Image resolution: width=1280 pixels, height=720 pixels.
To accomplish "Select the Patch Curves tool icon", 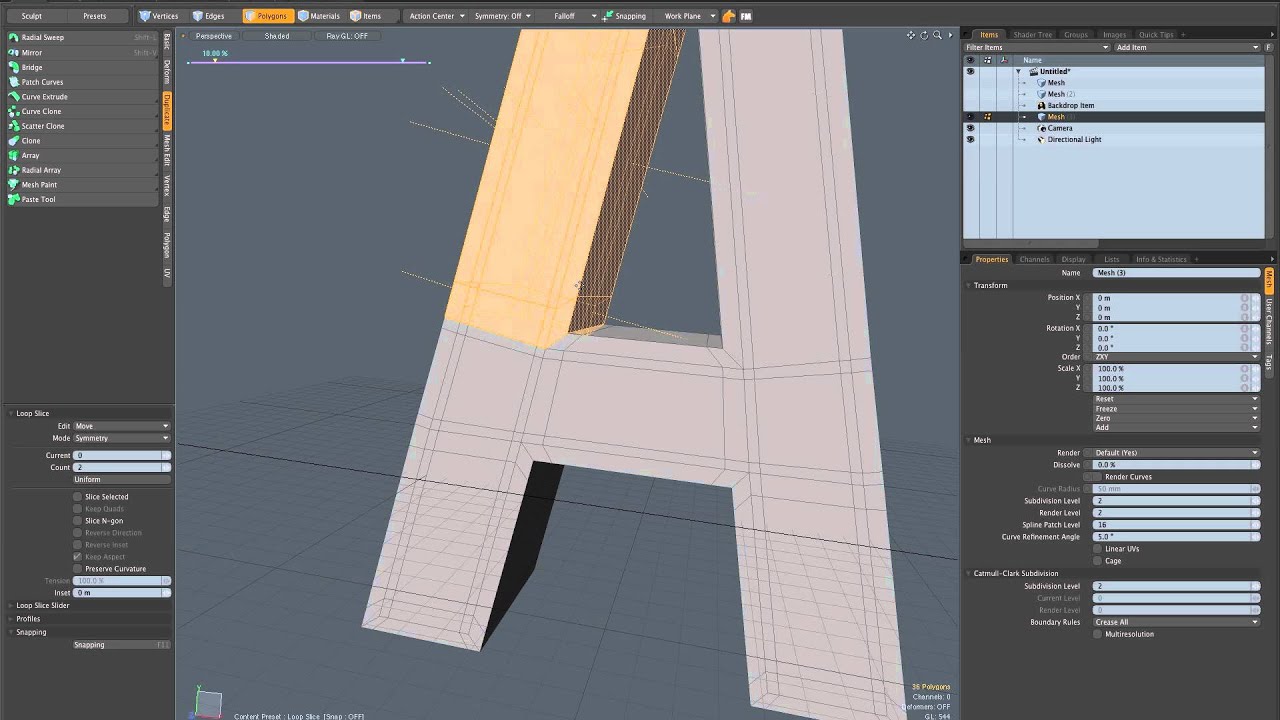I will pyautogui.click(x=14, y=82).
